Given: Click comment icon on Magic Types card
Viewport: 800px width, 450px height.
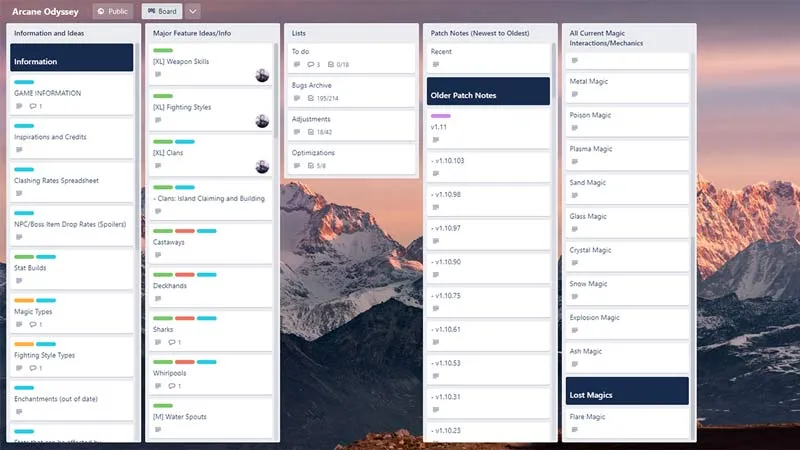Looking at the screenshot, I should (x=35, y=324).
